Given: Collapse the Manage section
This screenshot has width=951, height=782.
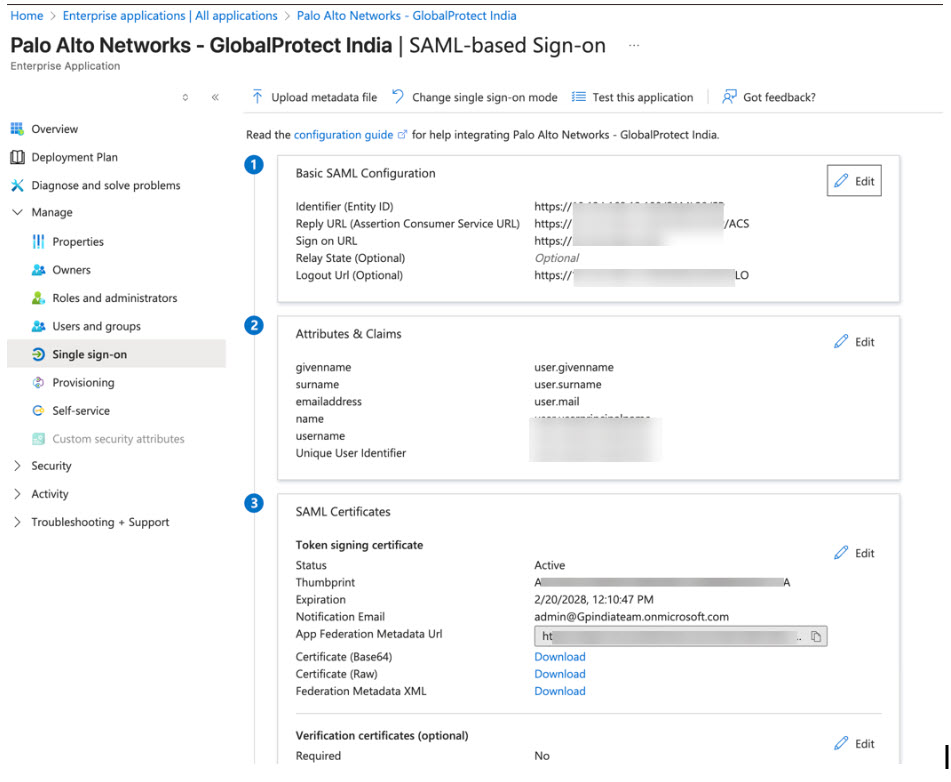Looking at the screenshot, I should [x=17, y=213].
